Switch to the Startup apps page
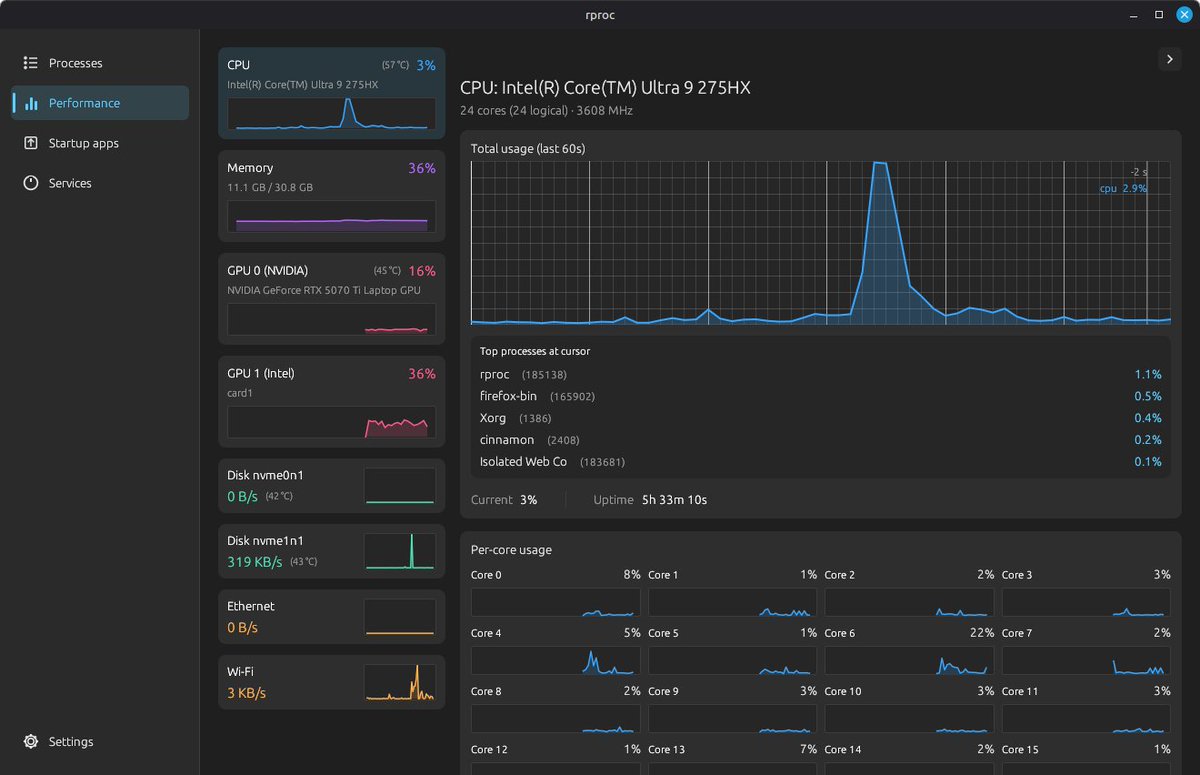1200x775 pixels. coord(100,143)
